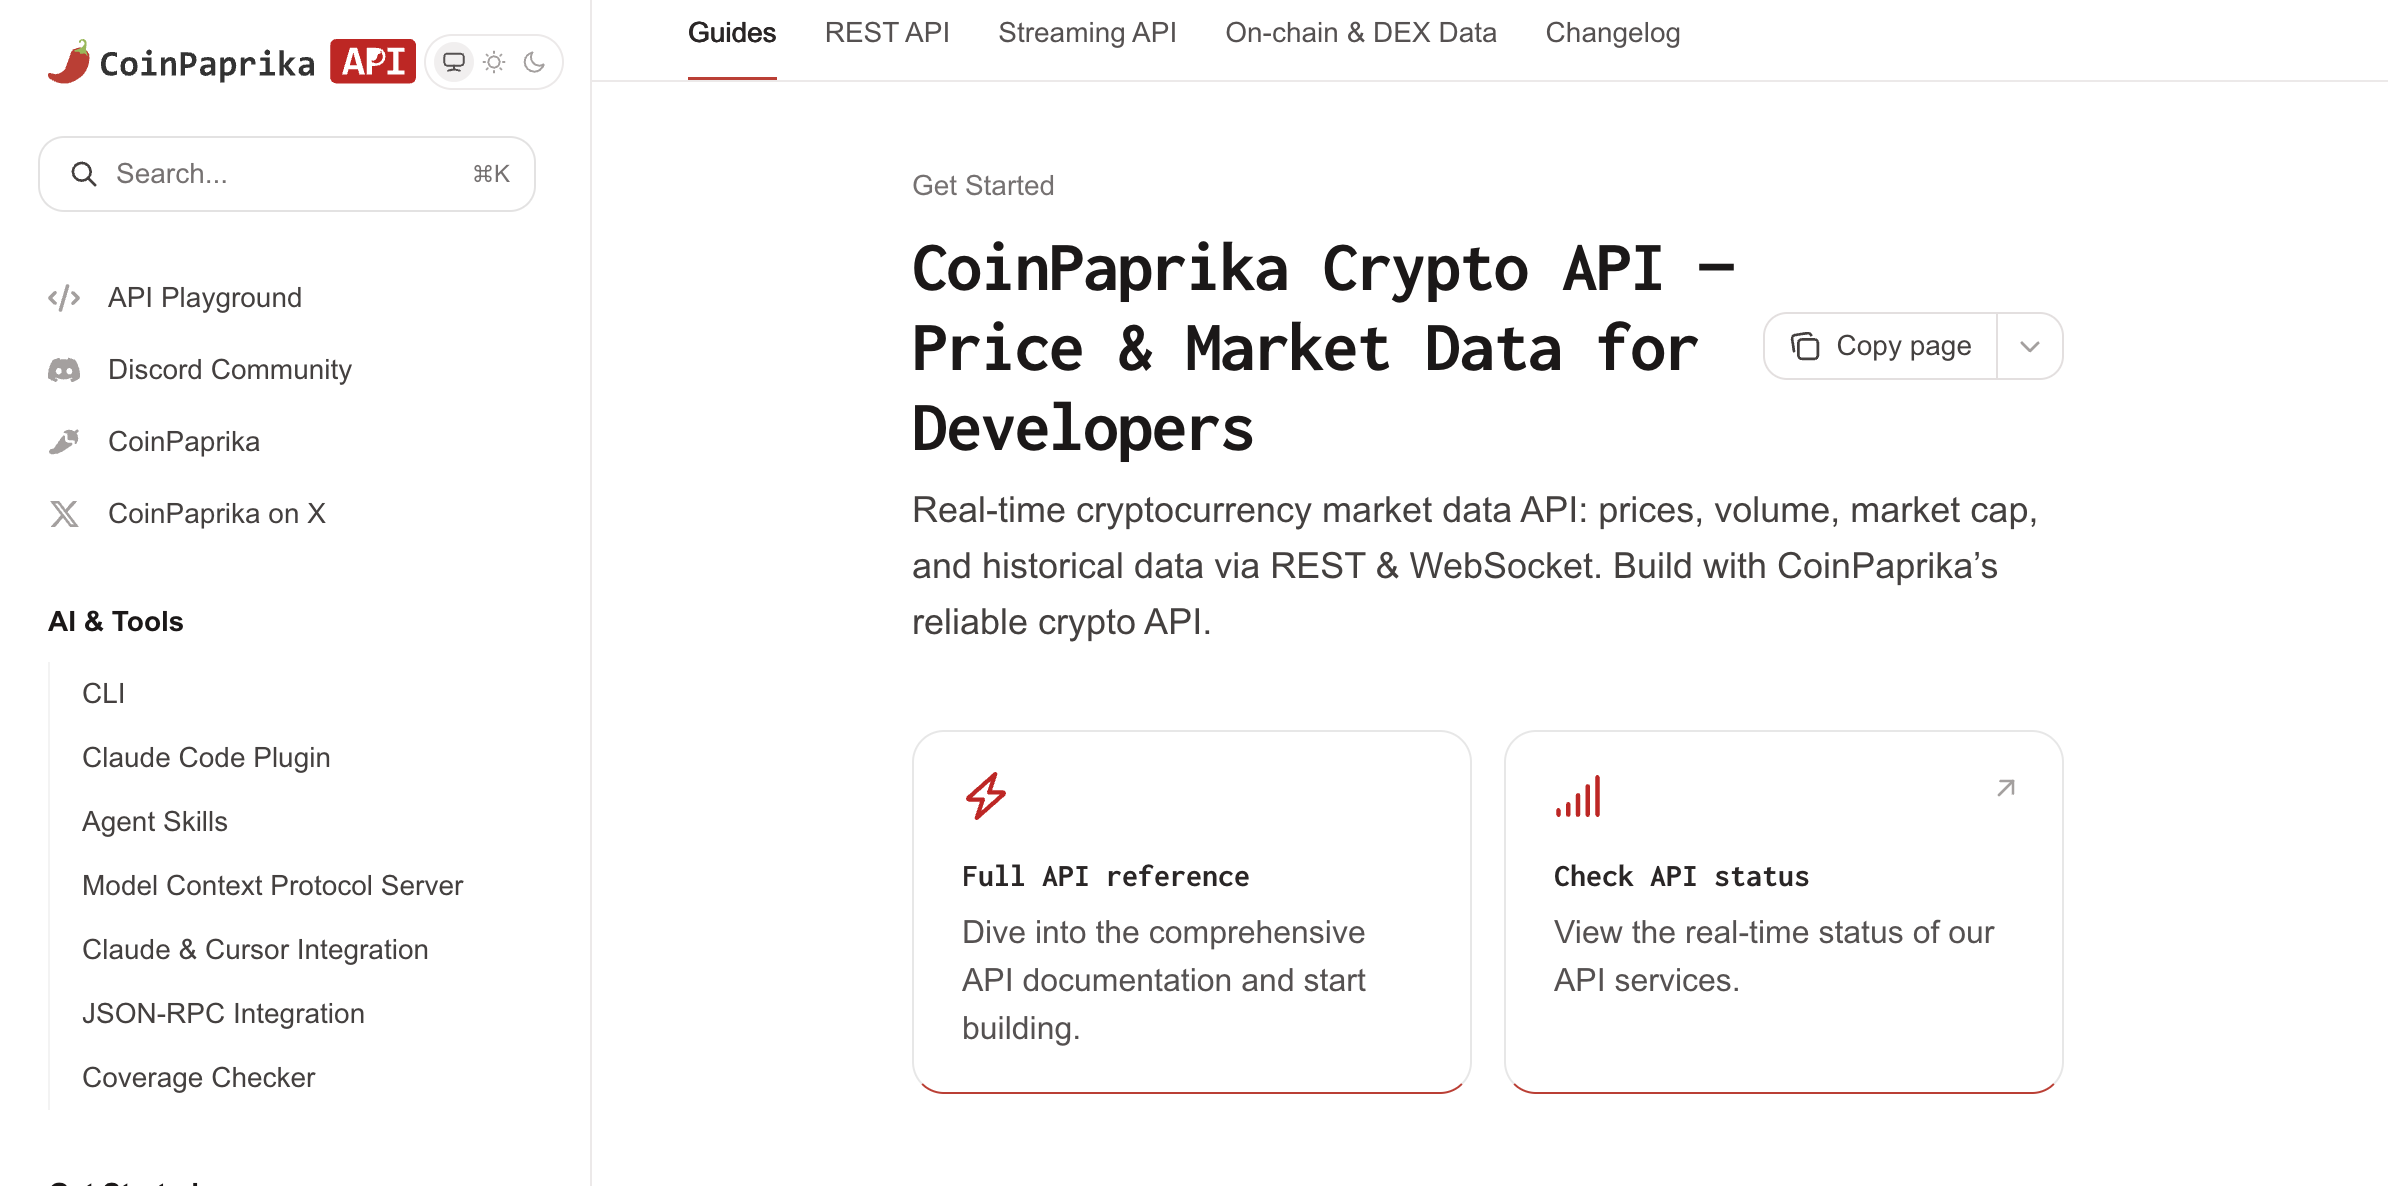Open On-chain & DEX Data tab
Viewport: 2388px width, 1186px height.
[x=1361, y=33]
